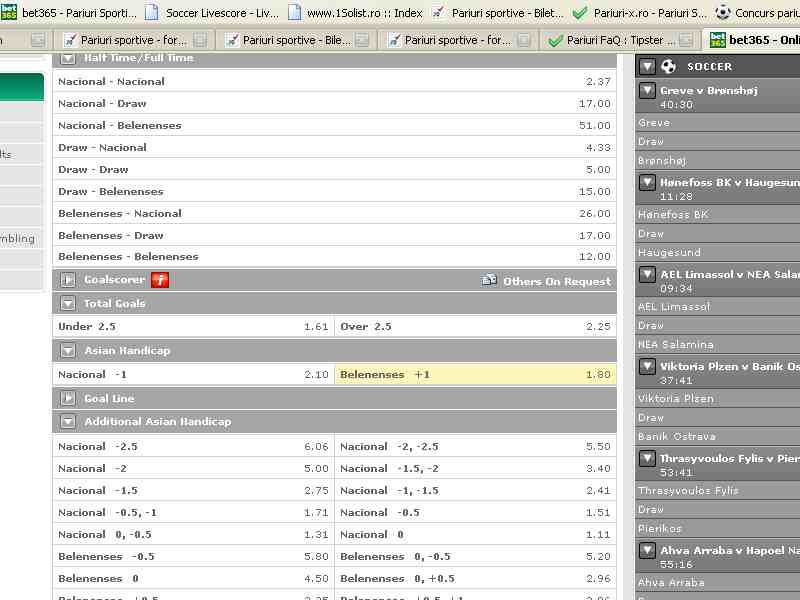Screen dimensions: 800x600
Task: Open the www.1Solist.ro :: Index bookmark
Action: [355, 12]
